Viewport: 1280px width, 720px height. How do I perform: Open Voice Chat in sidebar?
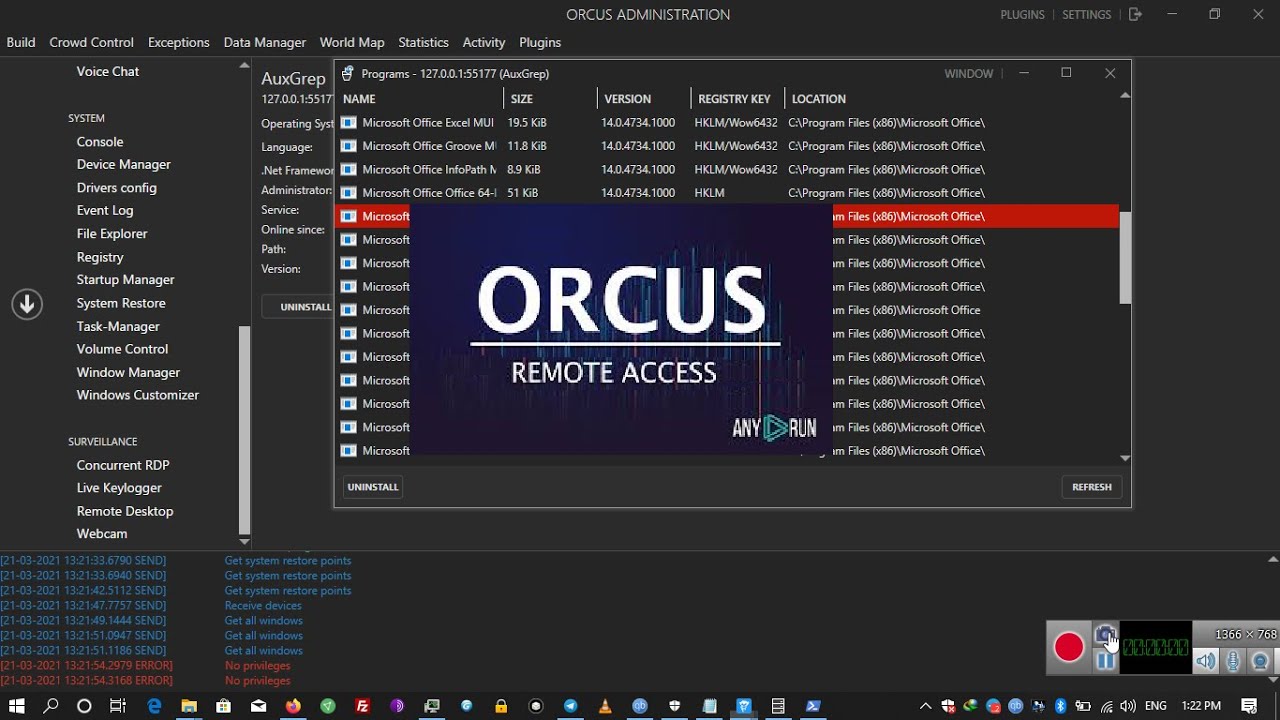click(108, 72)
